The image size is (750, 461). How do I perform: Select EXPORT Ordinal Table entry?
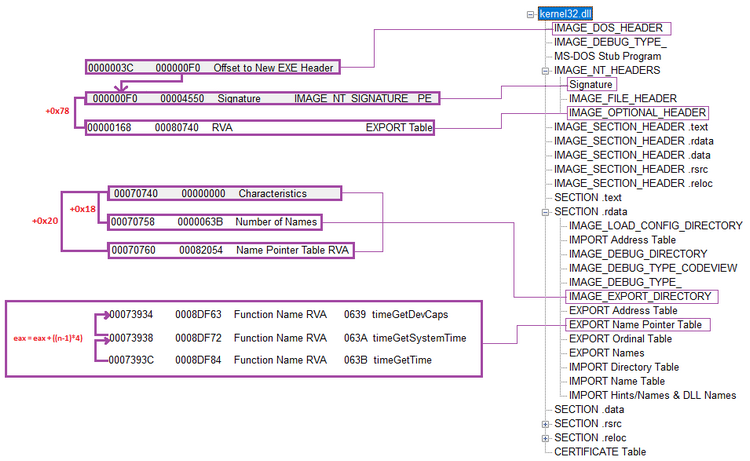(x=620, y=339)
